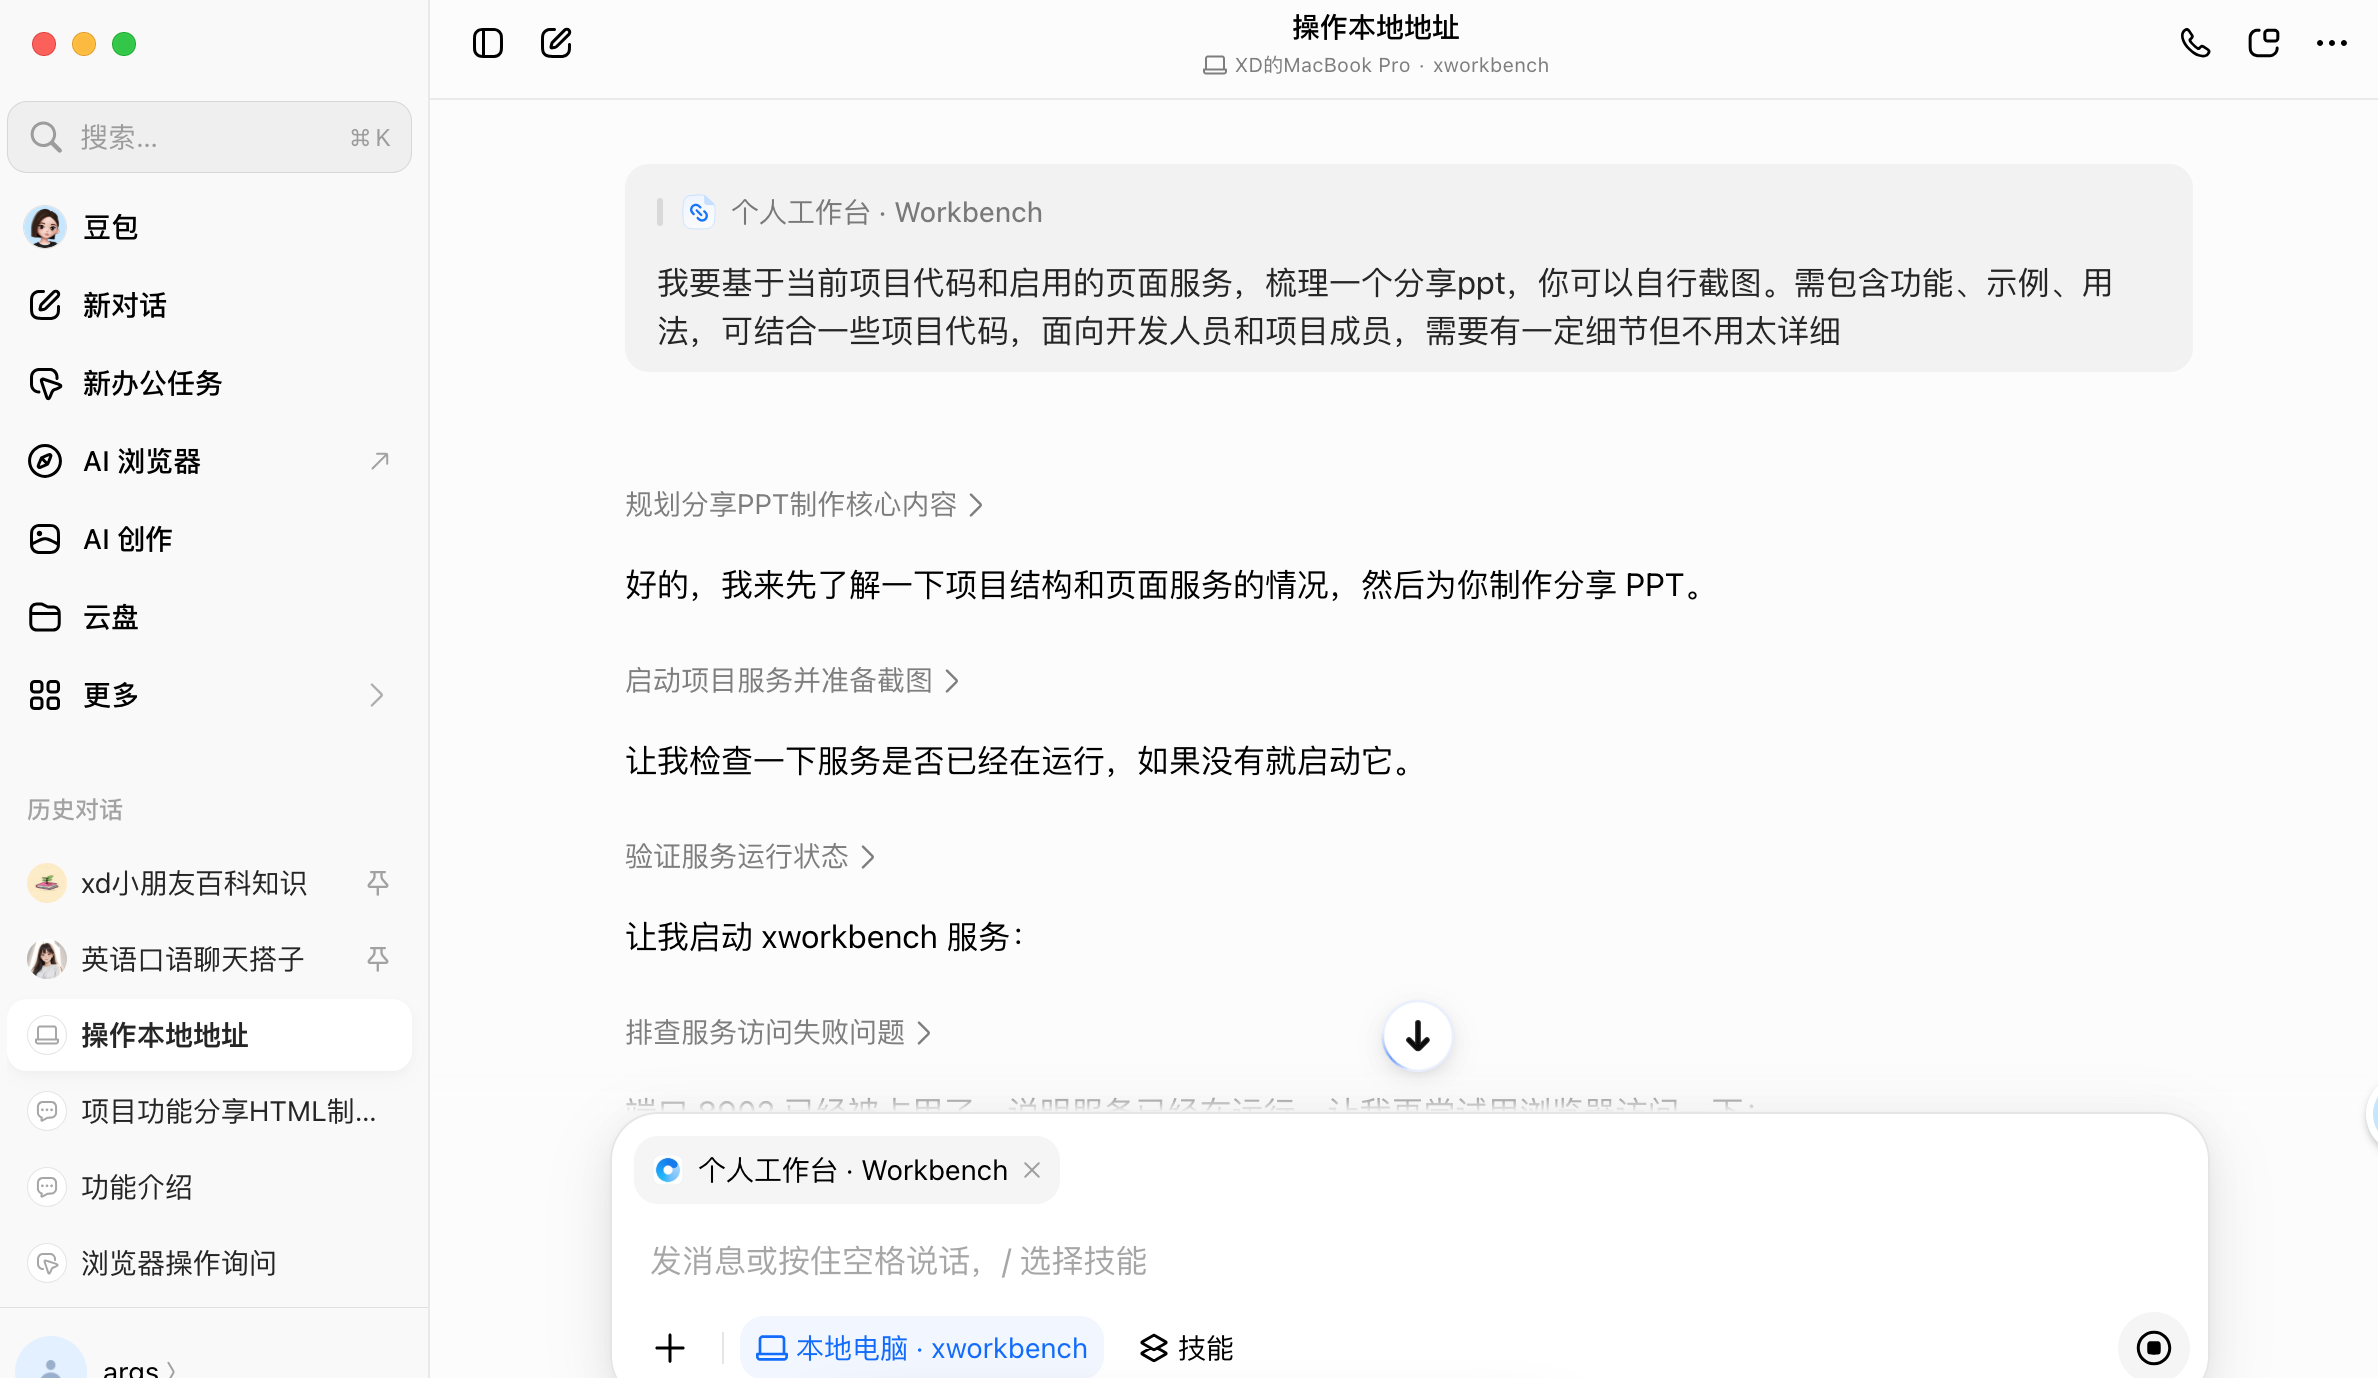The width and height of the screenshot is (2378, 1378).
Task: Start a voice call with phone icon
Action: tap(2195, 43)
